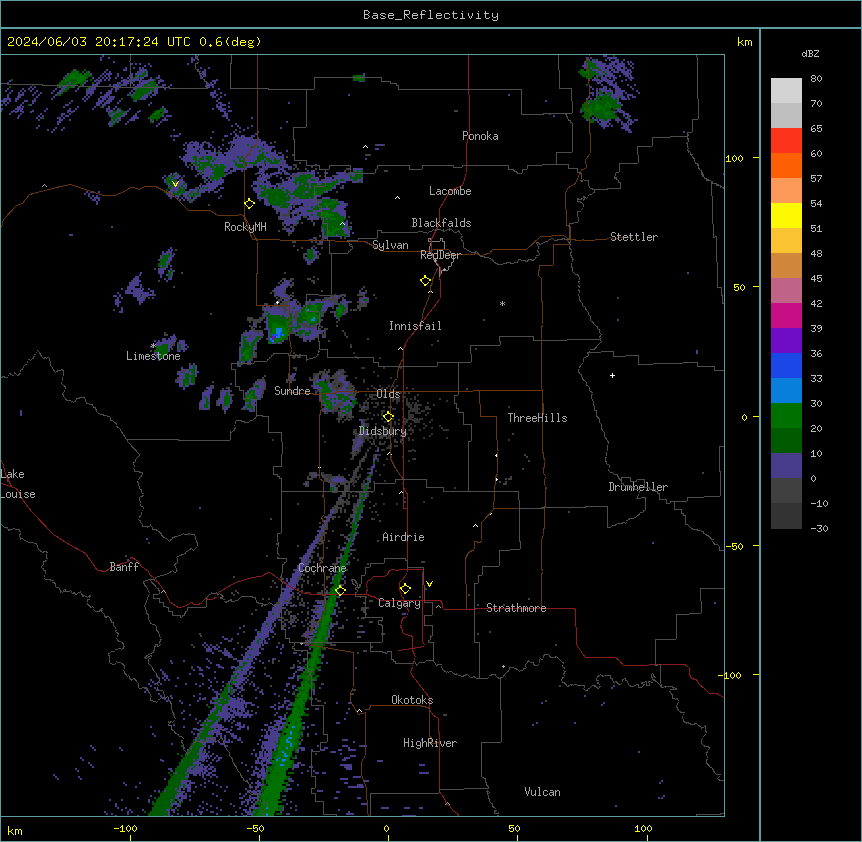Viewport: 862px width, 842px height.
Task: Click the Lake Louise label
Action: (18, 484)
